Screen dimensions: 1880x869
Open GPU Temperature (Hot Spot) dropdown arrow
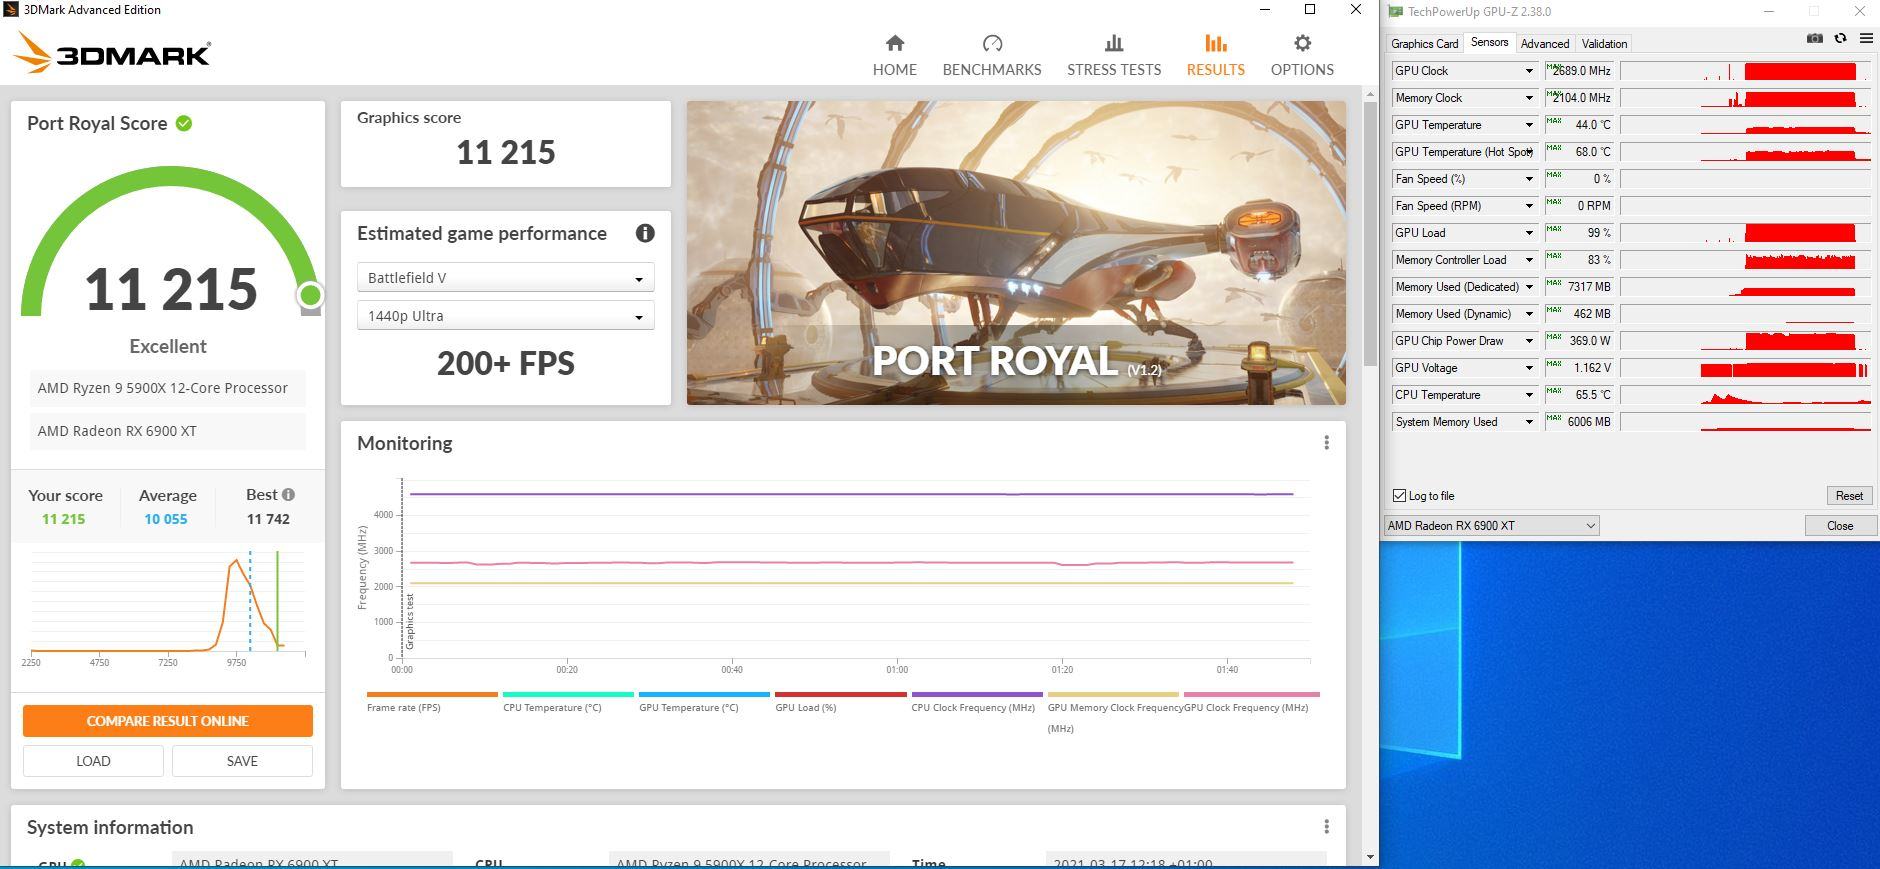[1529, 152]
